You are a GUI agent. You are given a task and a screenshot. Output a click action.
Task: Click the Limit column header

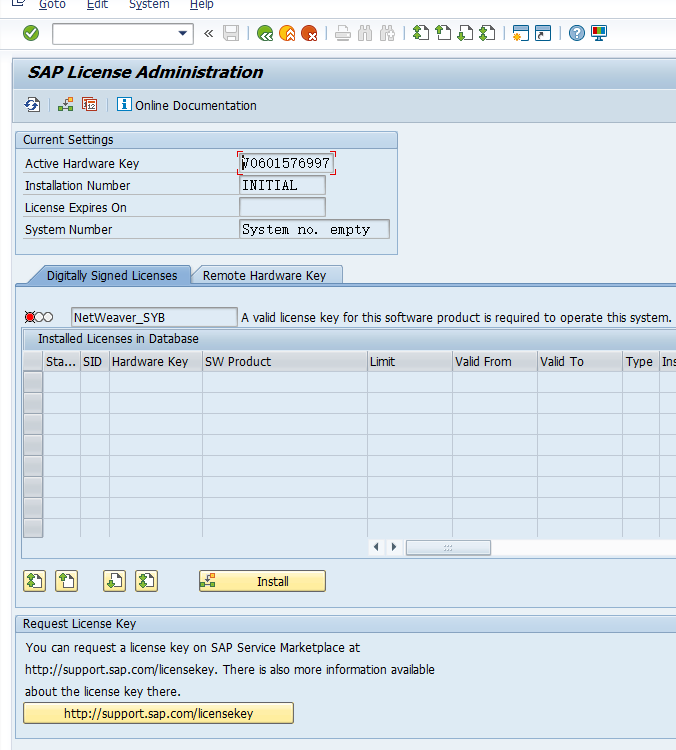410,362
